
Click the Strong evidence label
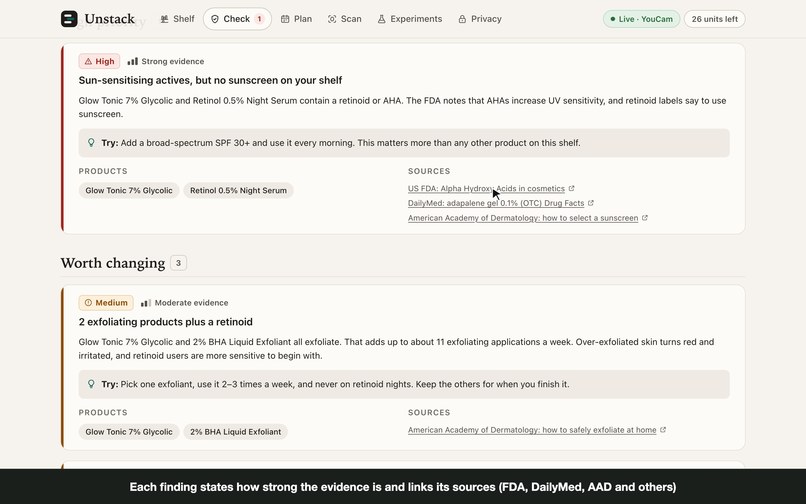tap(173, 61)
